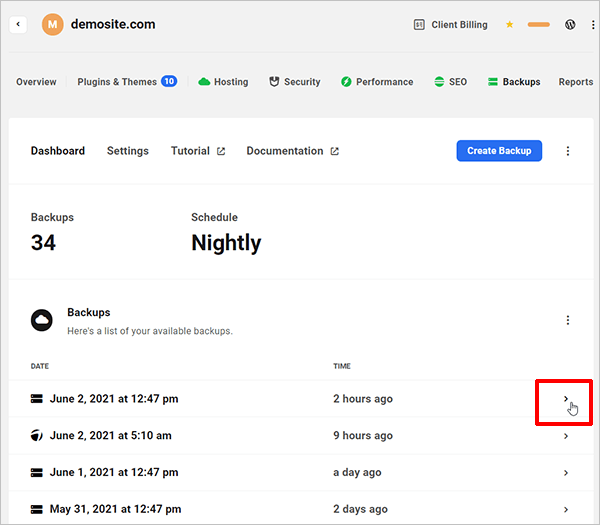Click the Nightly schedule value
Image resolution: width=600 pixels, height=525 pixels.
coord(226,243)
